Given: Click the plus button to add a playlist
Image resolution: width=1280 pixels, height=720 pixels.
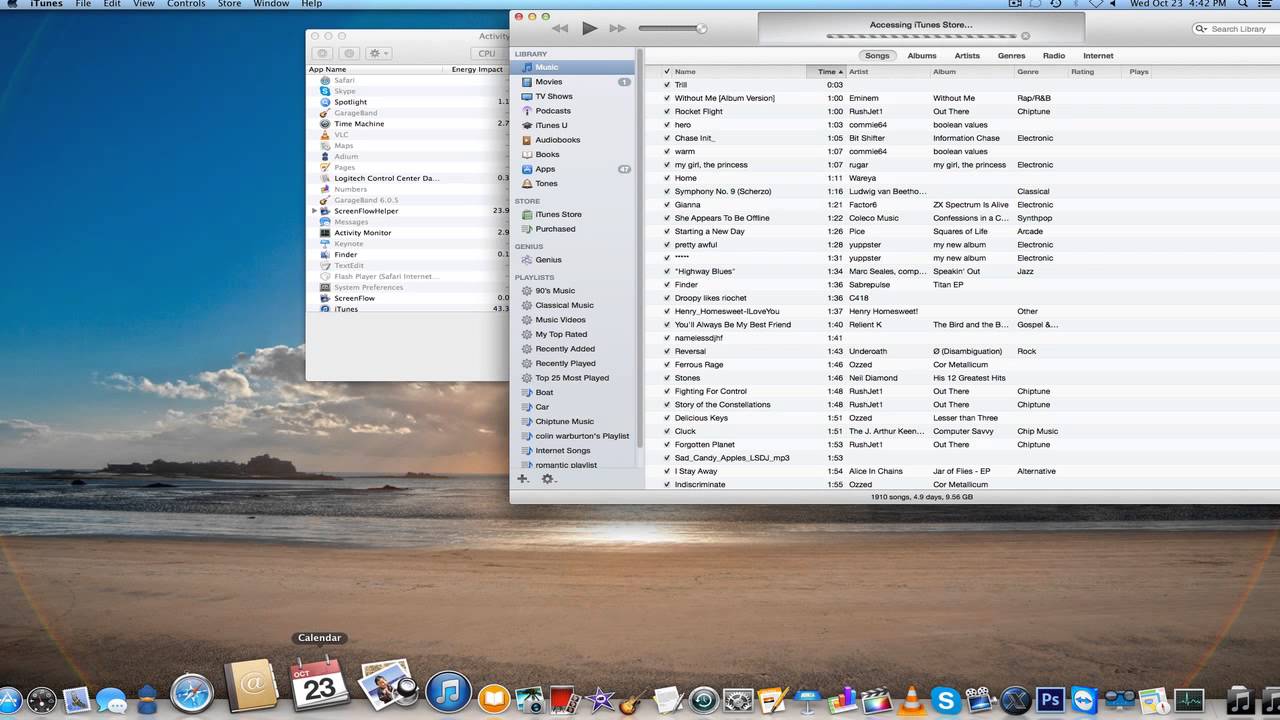Looking at the screenshot, I should pos(522,479).
